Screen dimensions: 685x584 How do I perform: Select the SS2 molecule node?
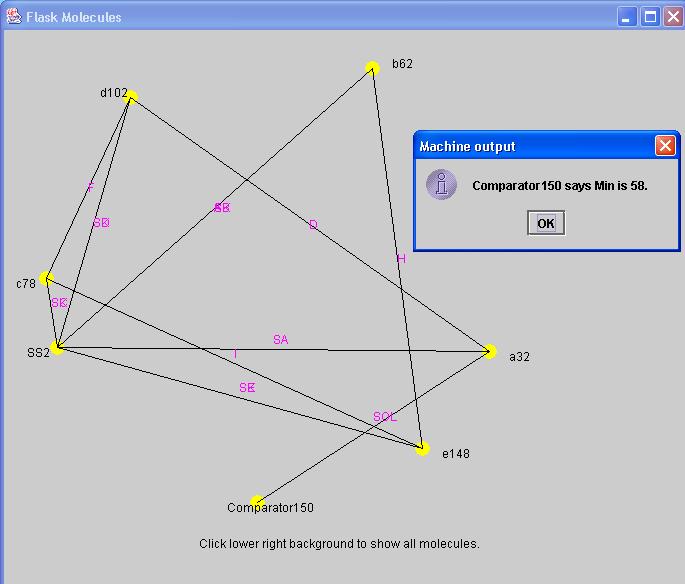[57, 348]
